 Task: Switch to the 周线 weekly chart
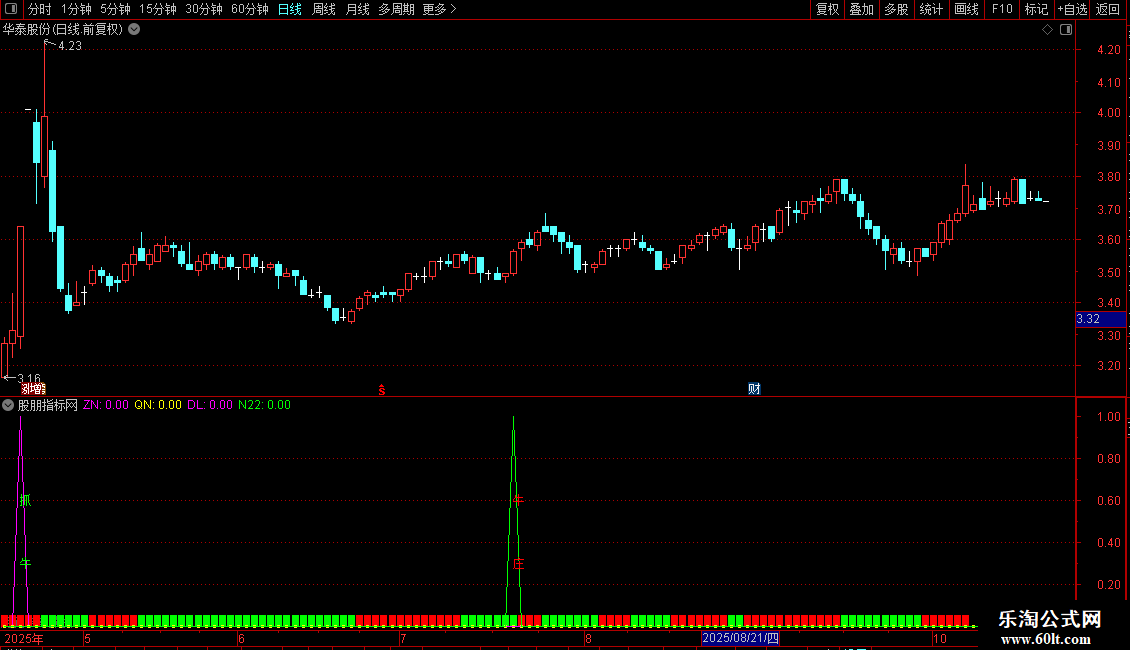click(x=324, y=9)
